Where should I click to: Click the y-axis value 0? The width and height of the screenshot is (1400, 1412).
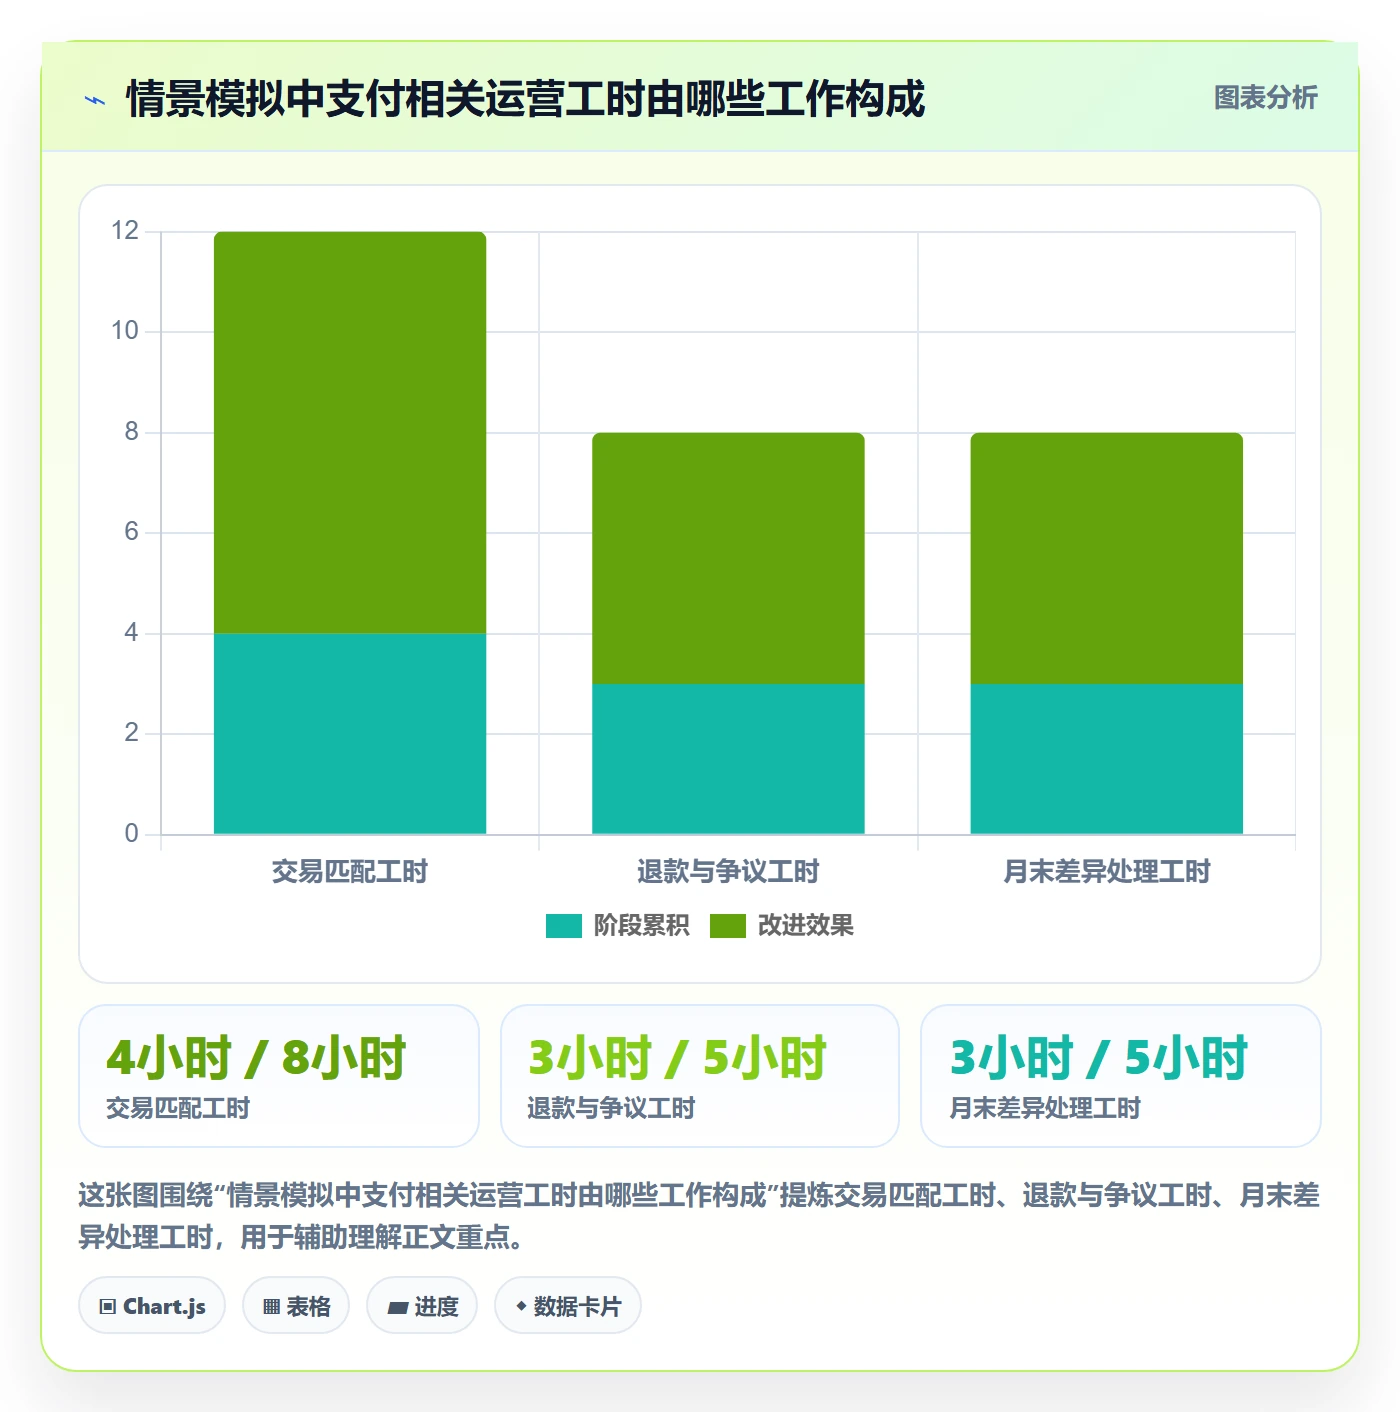[x=131, y=834]
